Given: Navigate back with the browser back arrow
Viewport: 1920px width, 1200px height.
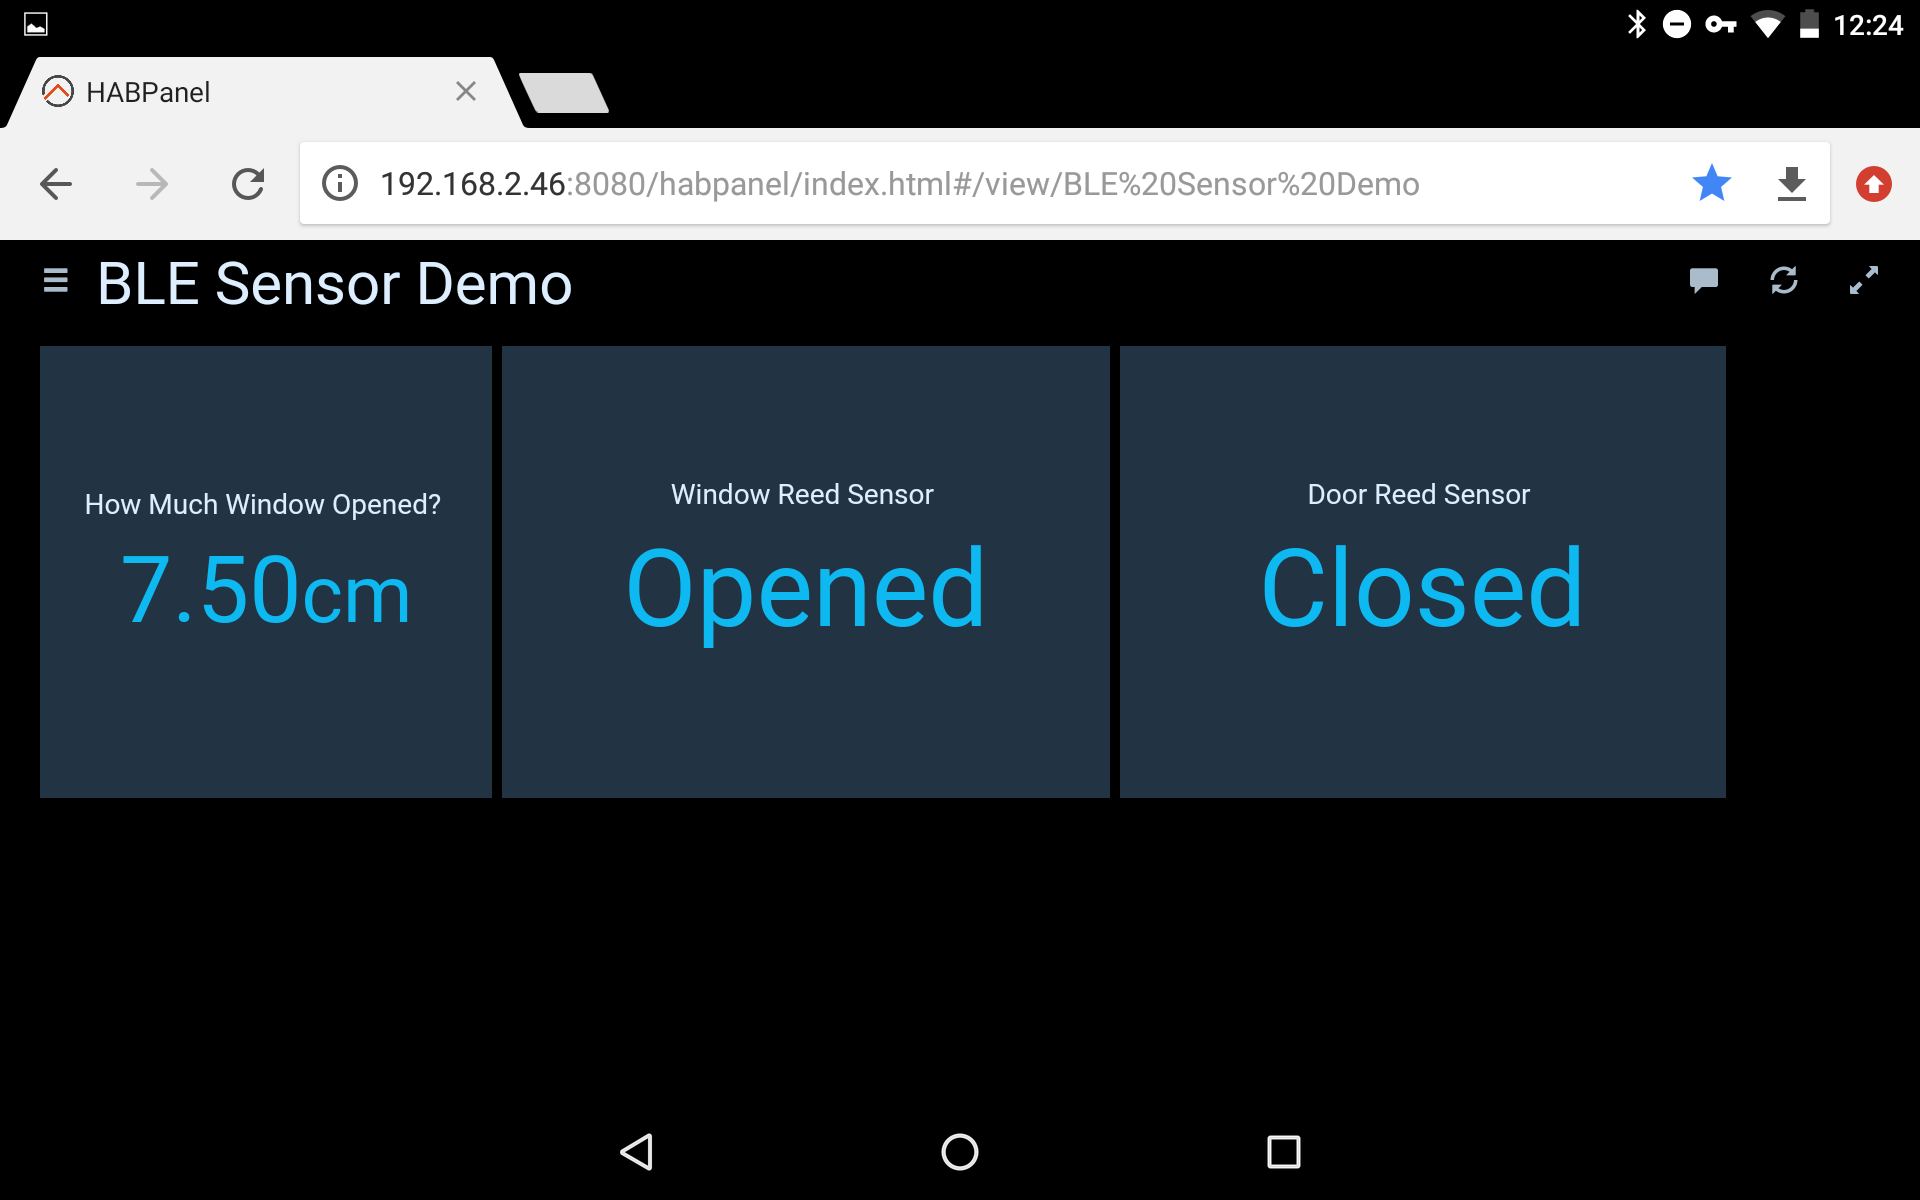Looking at the screenshot, I should tap(55, 183).
